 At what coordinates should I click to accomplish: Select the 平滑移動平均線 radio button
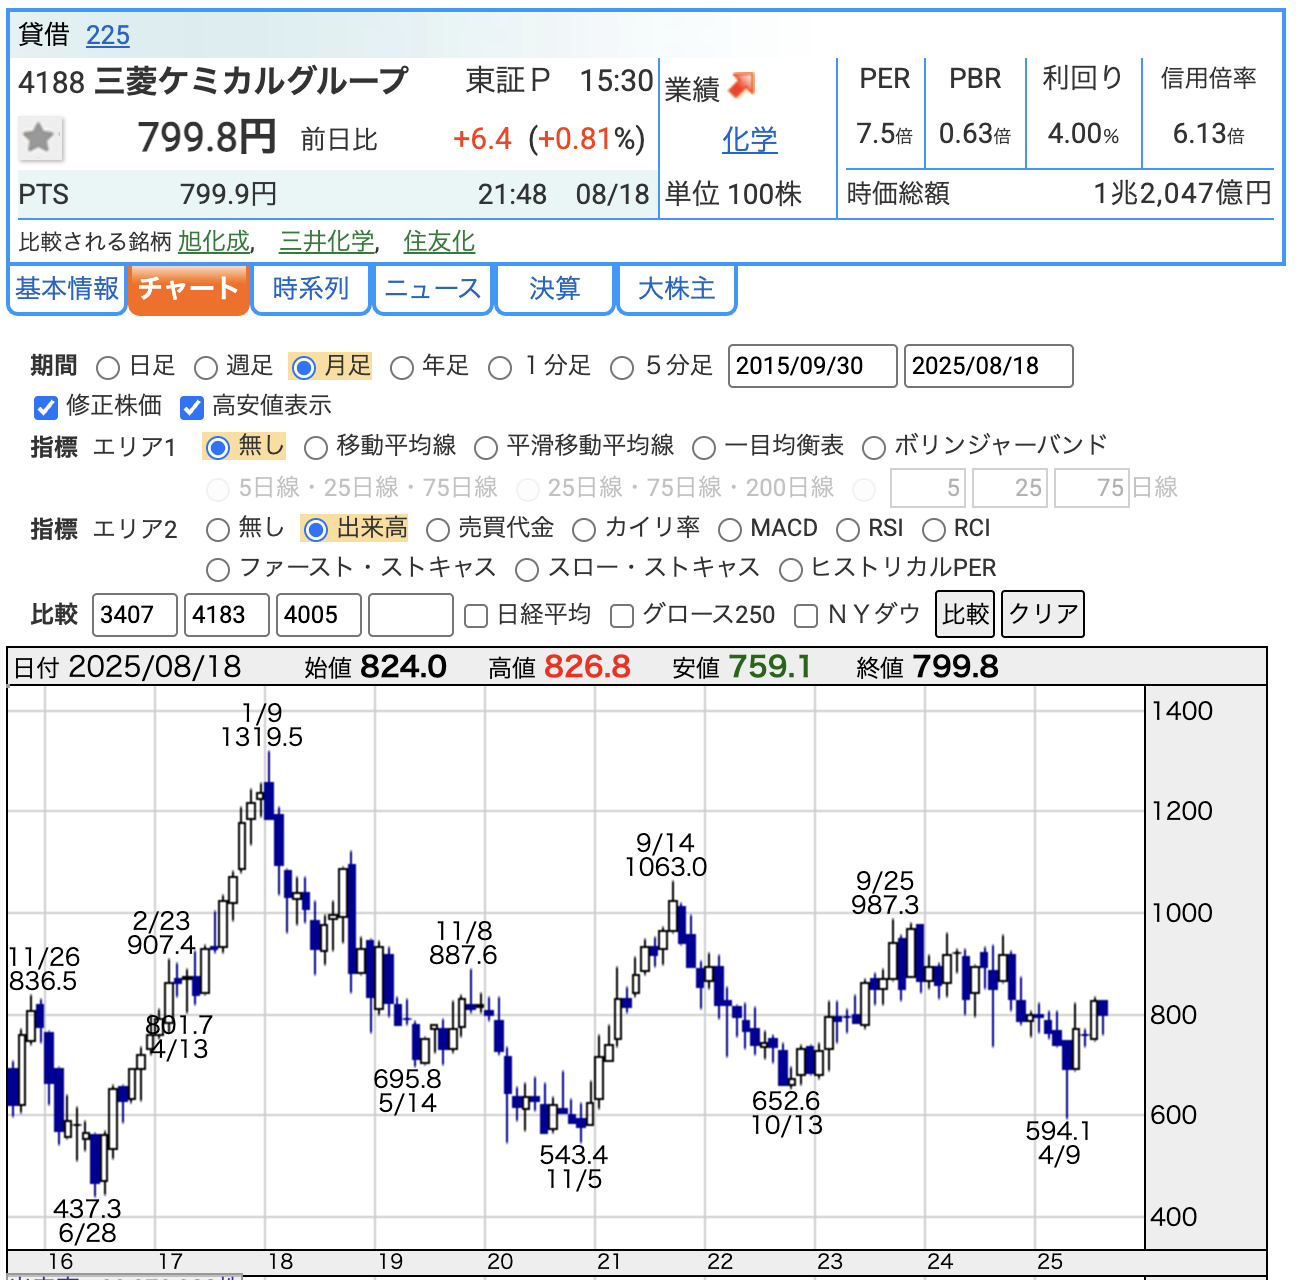(x=486, y=447)
